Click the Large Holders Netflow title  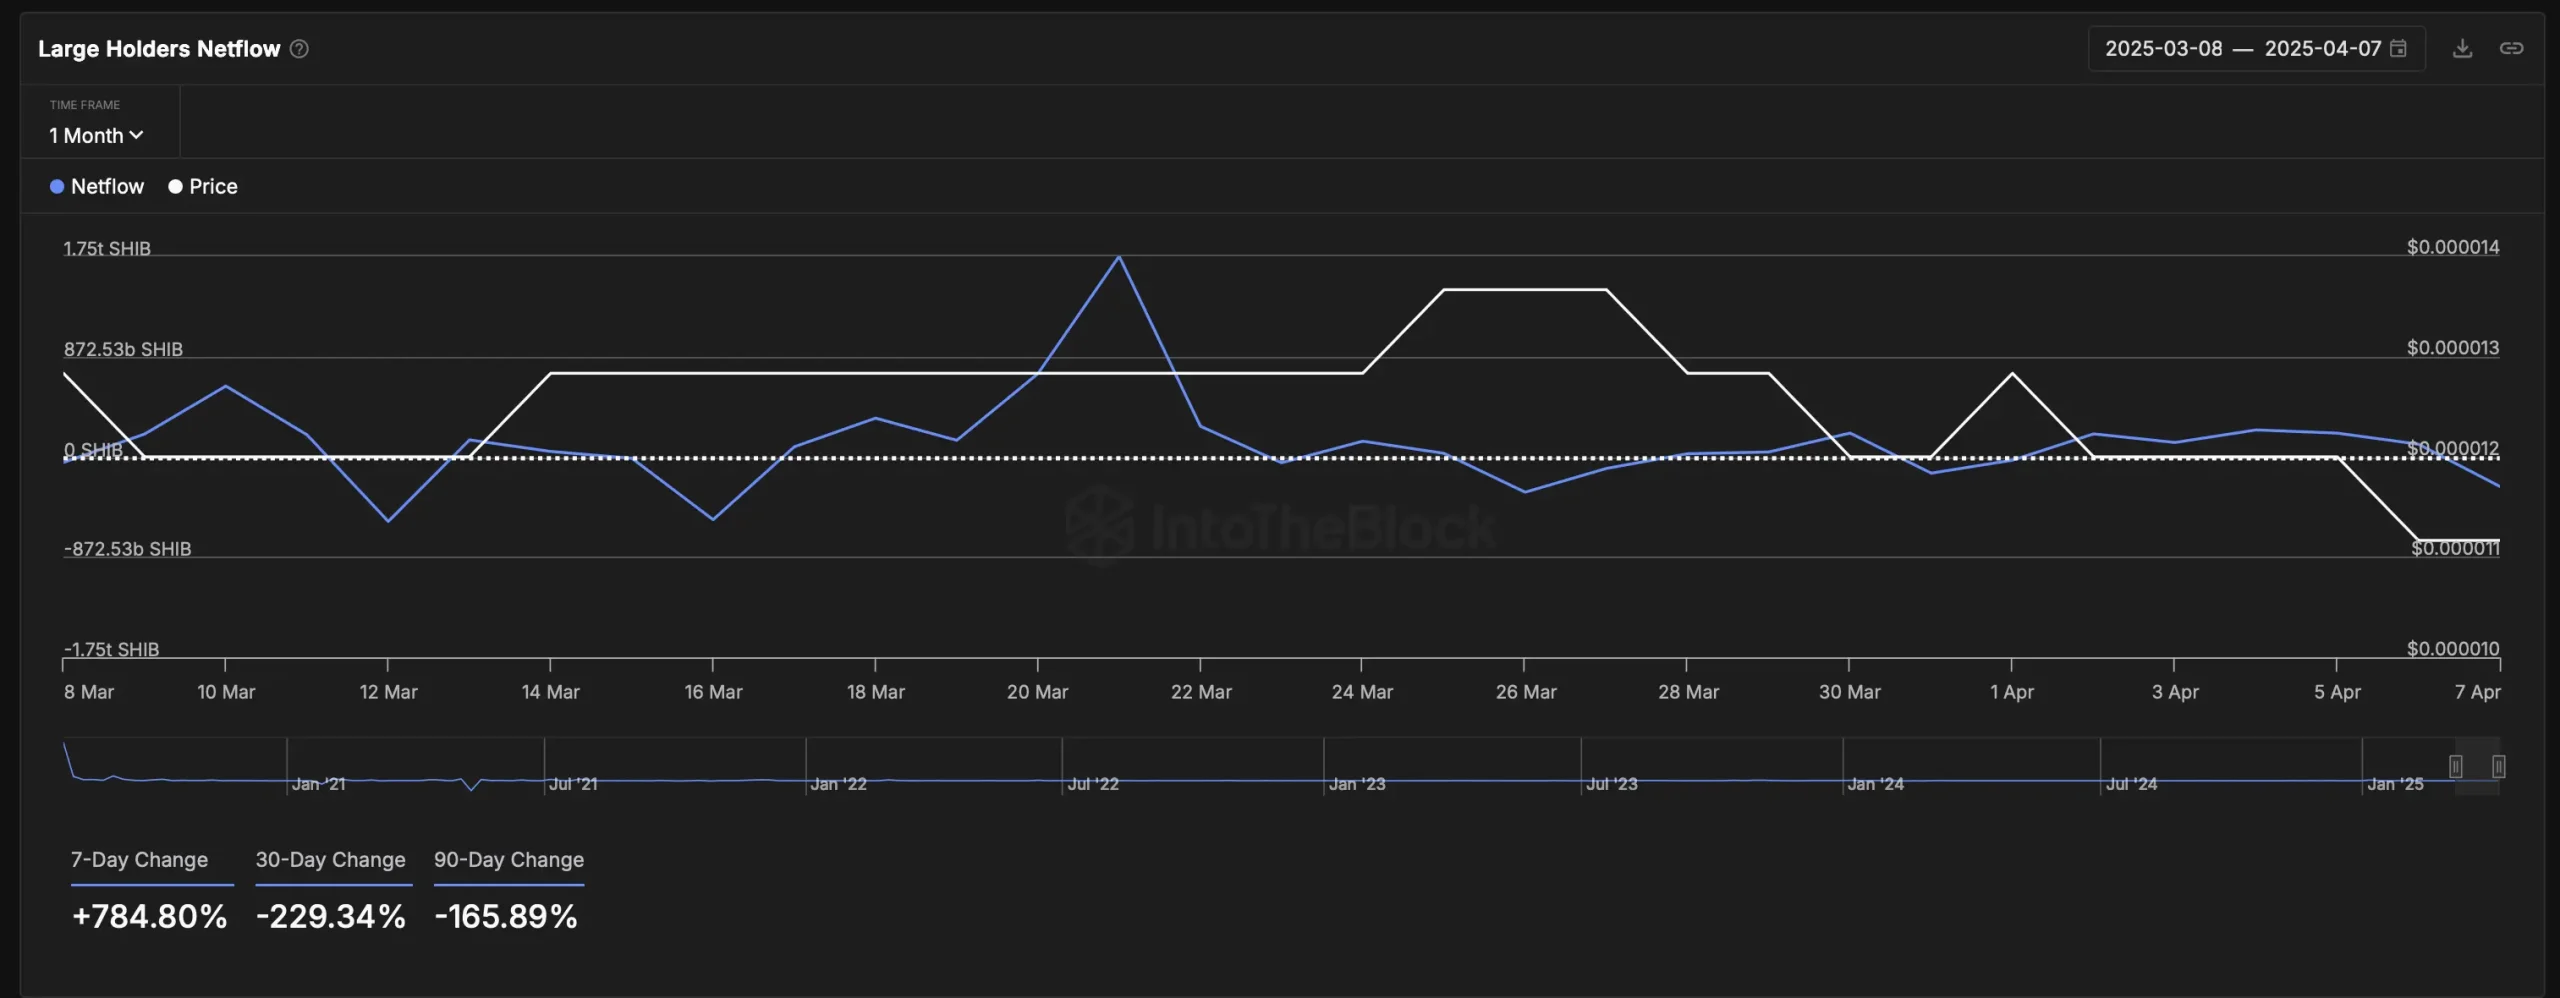pyautogui.click(x=159, y=49)
